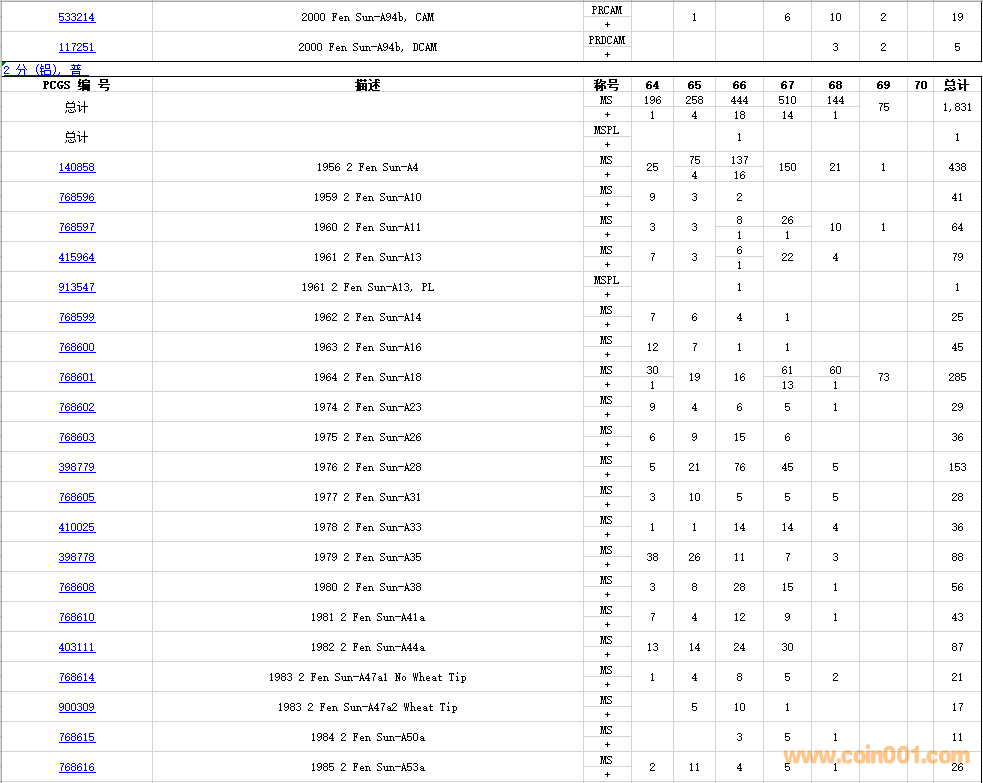The image size is (983, 783).
Task: Open link 398779 for 1976 2 Fen
Action: [77, 467]
